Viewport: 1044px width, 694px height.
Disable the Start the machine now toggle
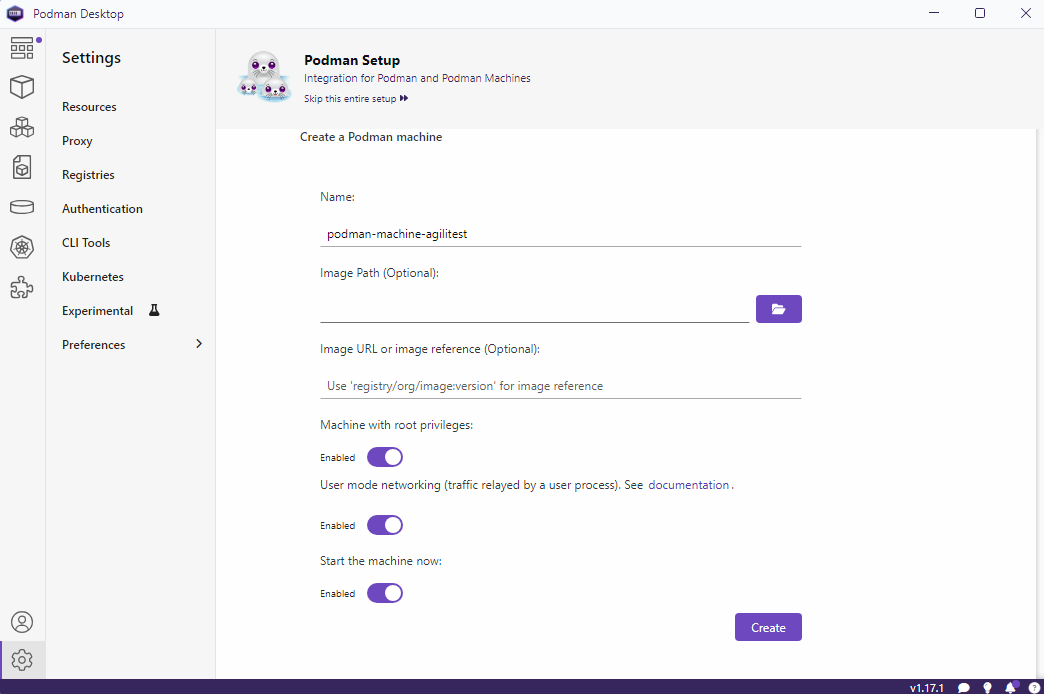coord(385,593)
